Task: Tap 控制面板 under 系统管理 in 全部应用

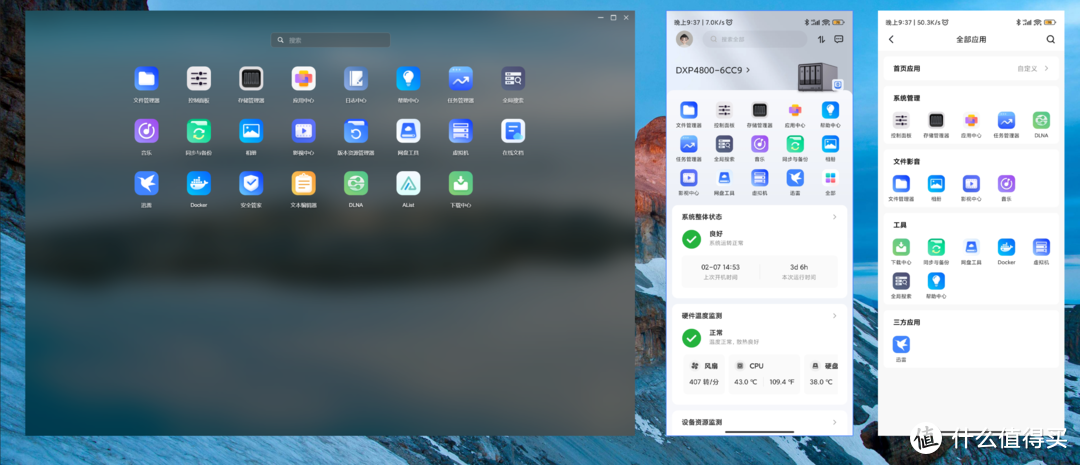Action: click(x=901, y=121)
